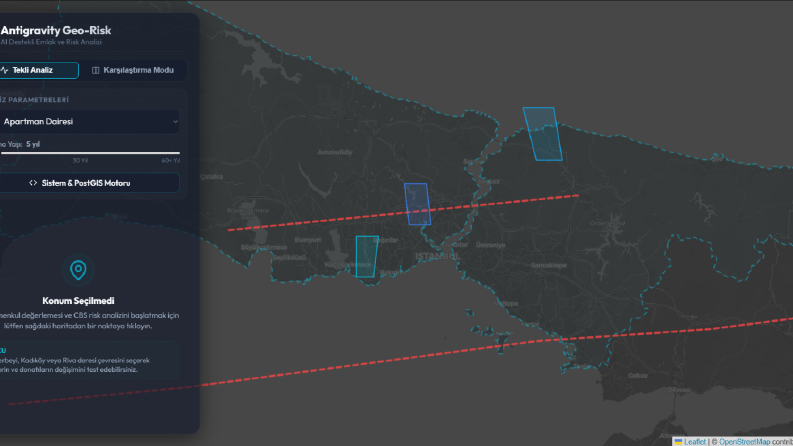Click the northeastern light-blue zone polygon
The image size is (793, 446).
pos(543,134)
